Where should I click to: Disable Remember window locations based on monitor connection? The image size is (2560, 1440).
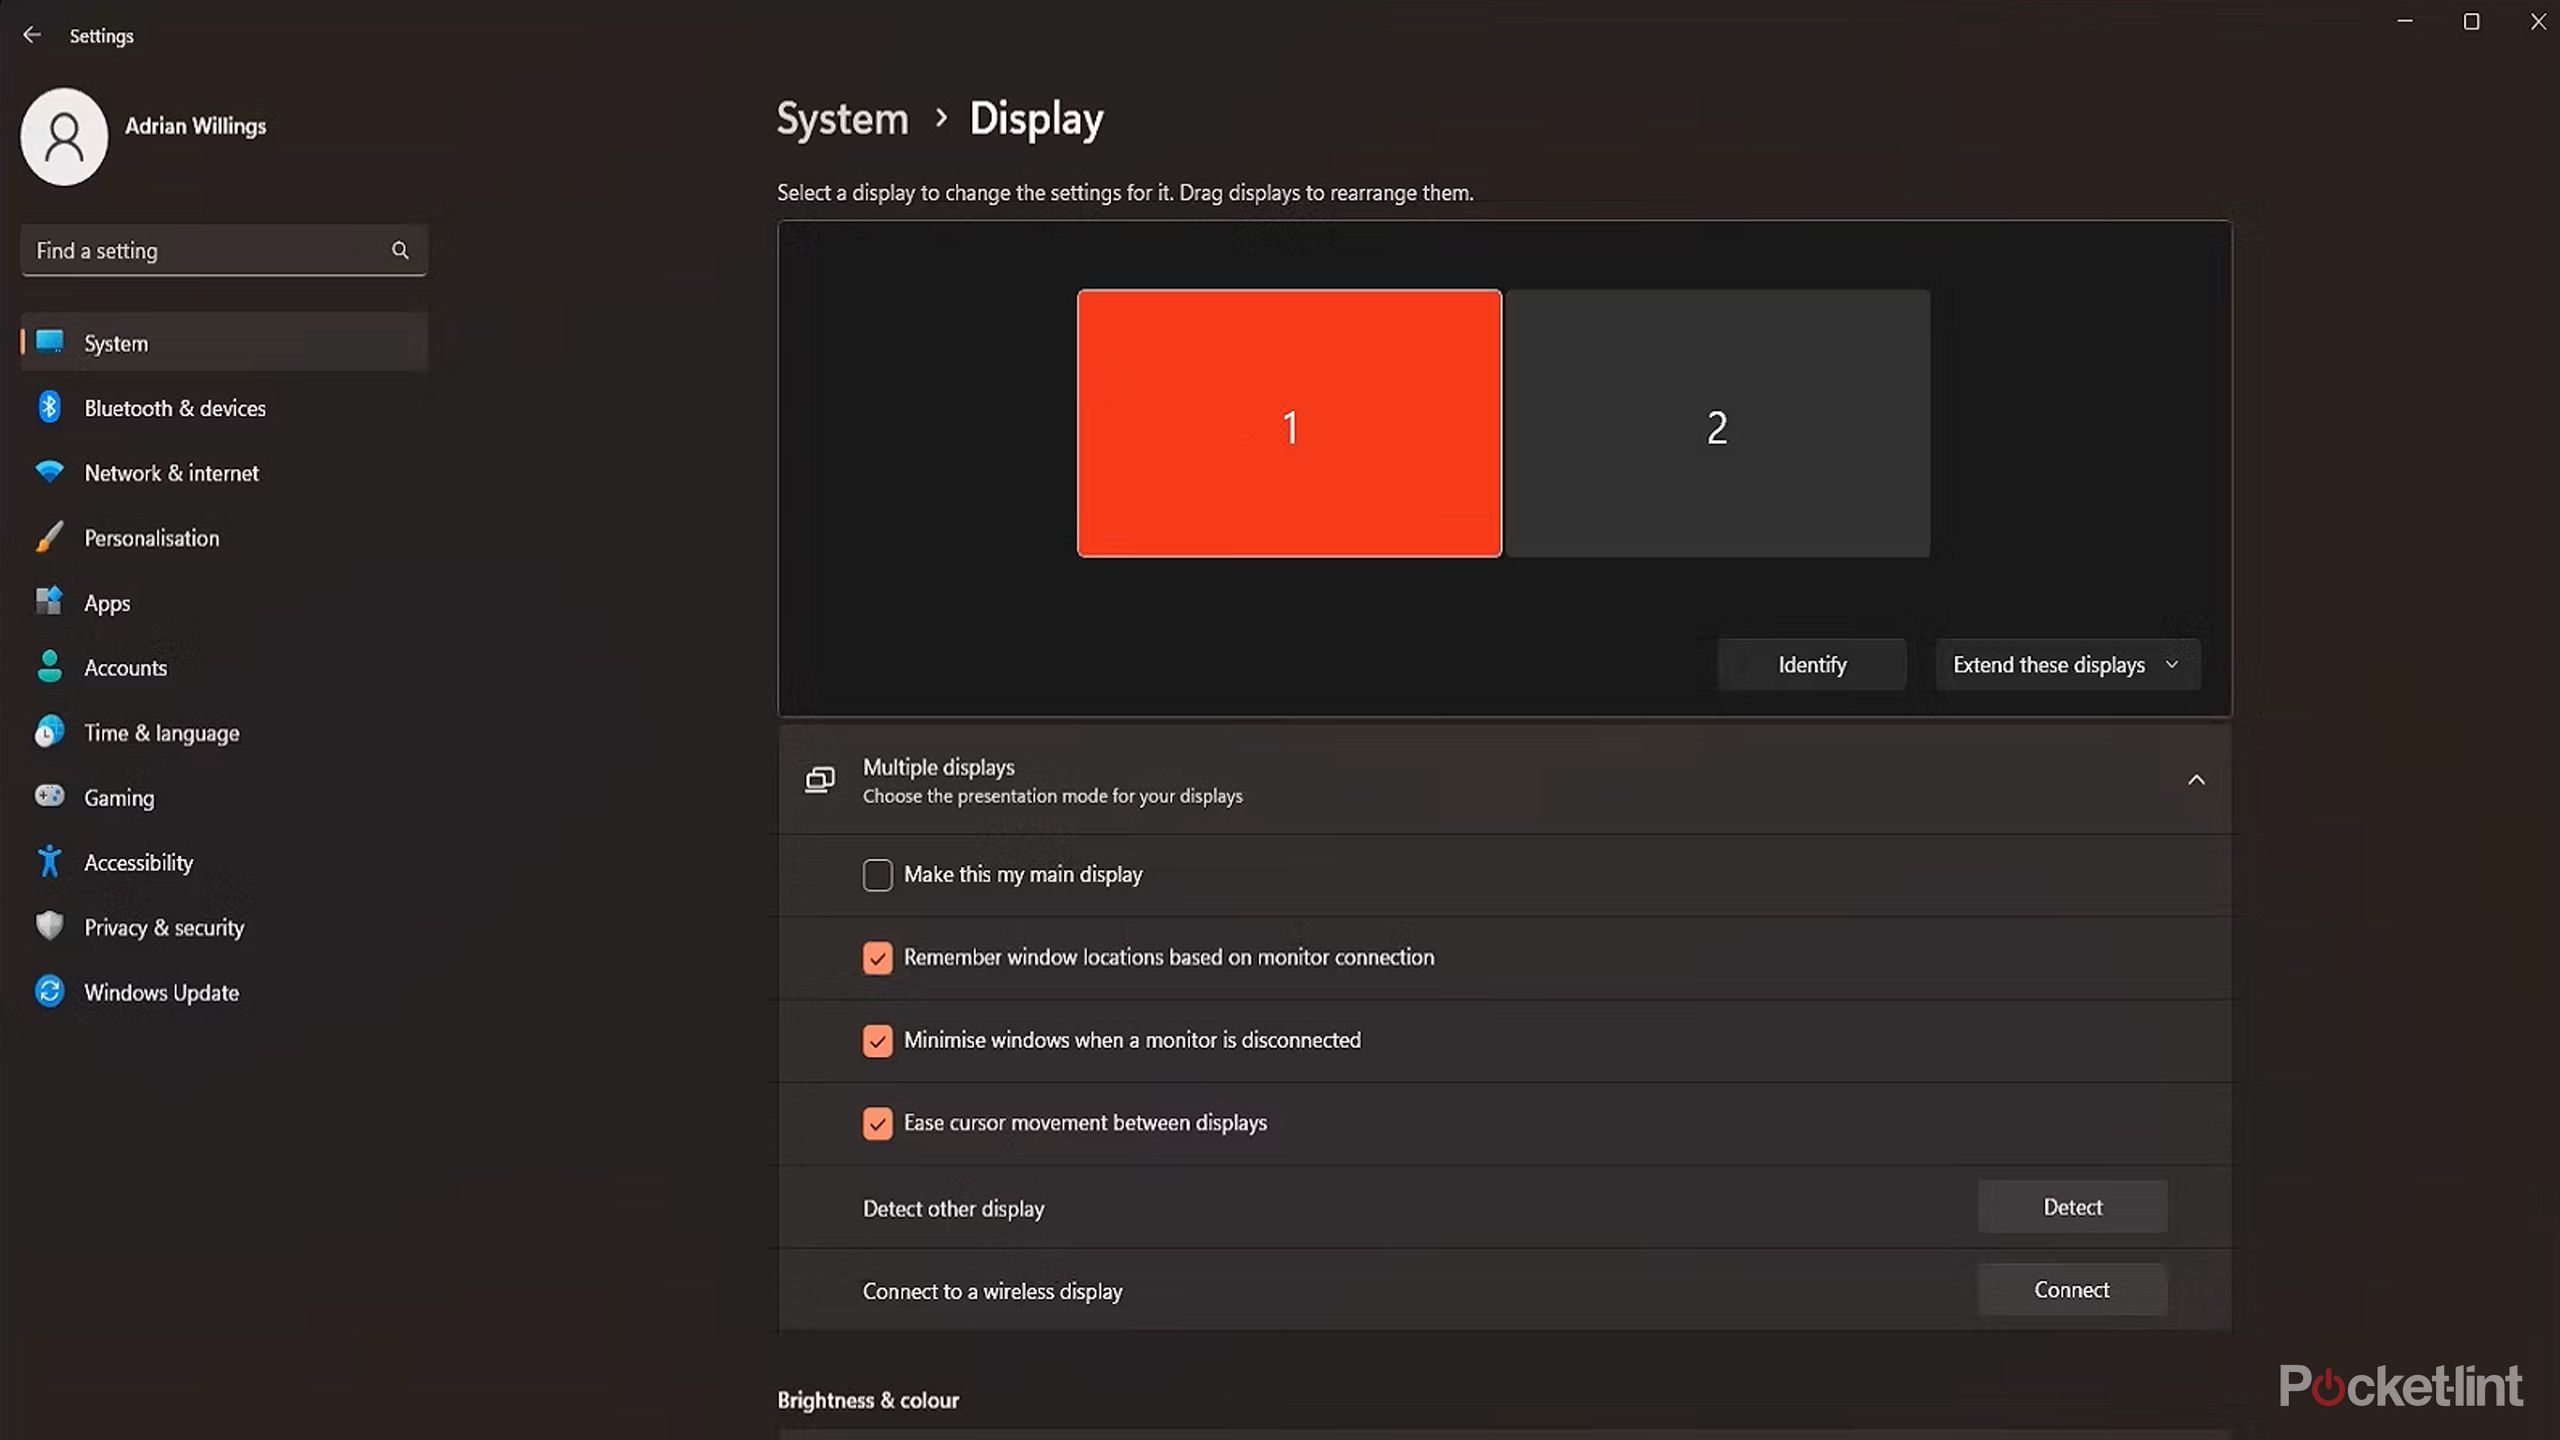coord(877,957)
